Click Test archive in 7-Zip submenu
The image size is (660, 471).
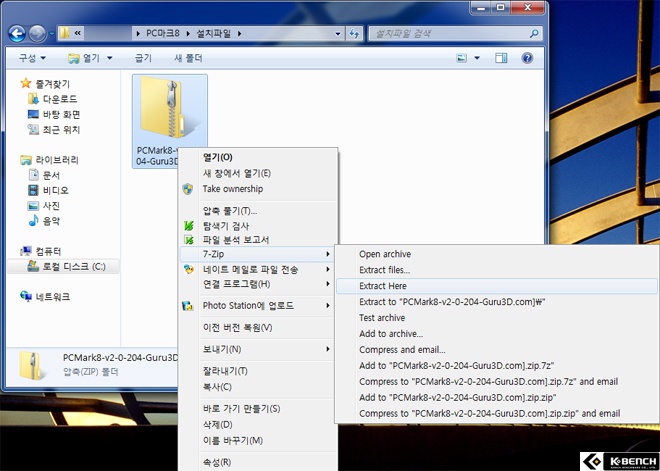497,318
